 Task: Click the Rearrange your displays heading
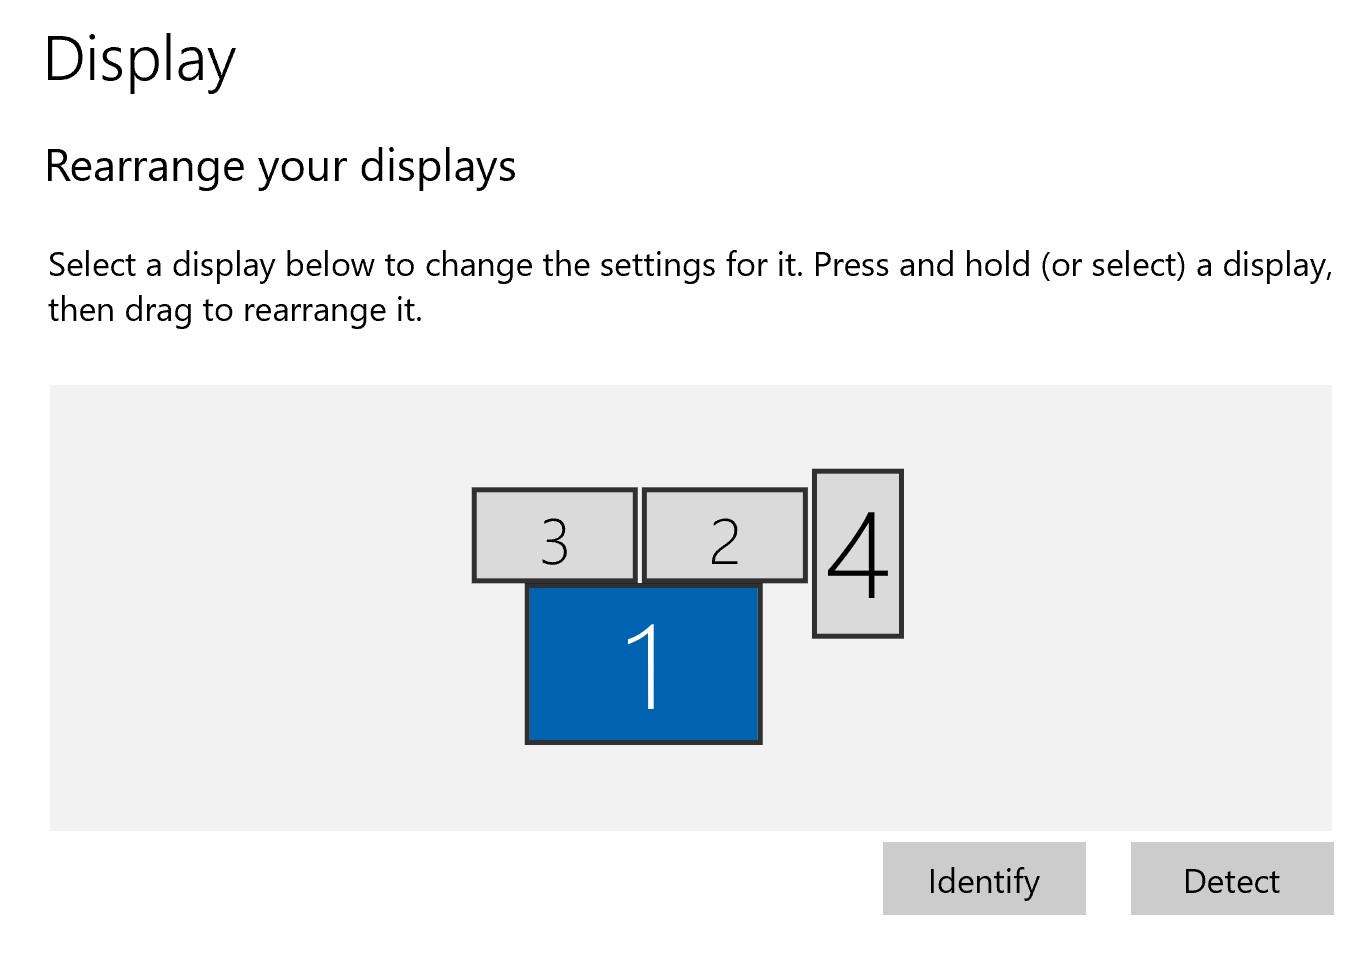(280, 166)
